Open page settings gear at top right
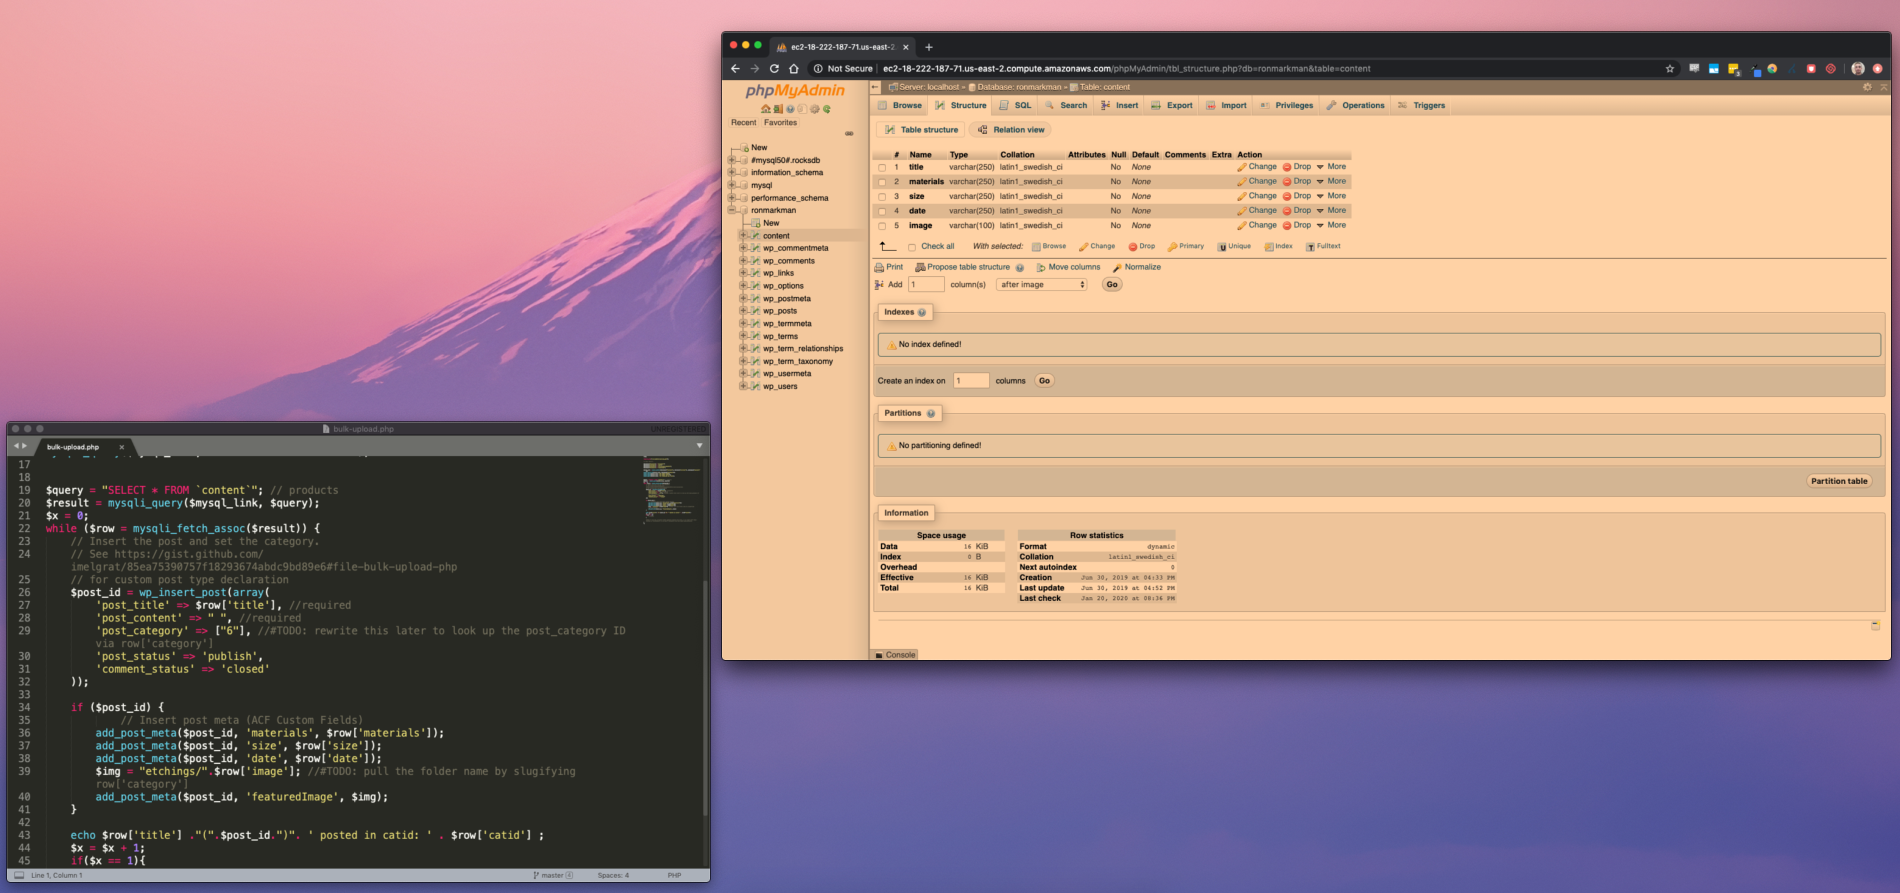 pyautogui.click(x=1866, y=87)
